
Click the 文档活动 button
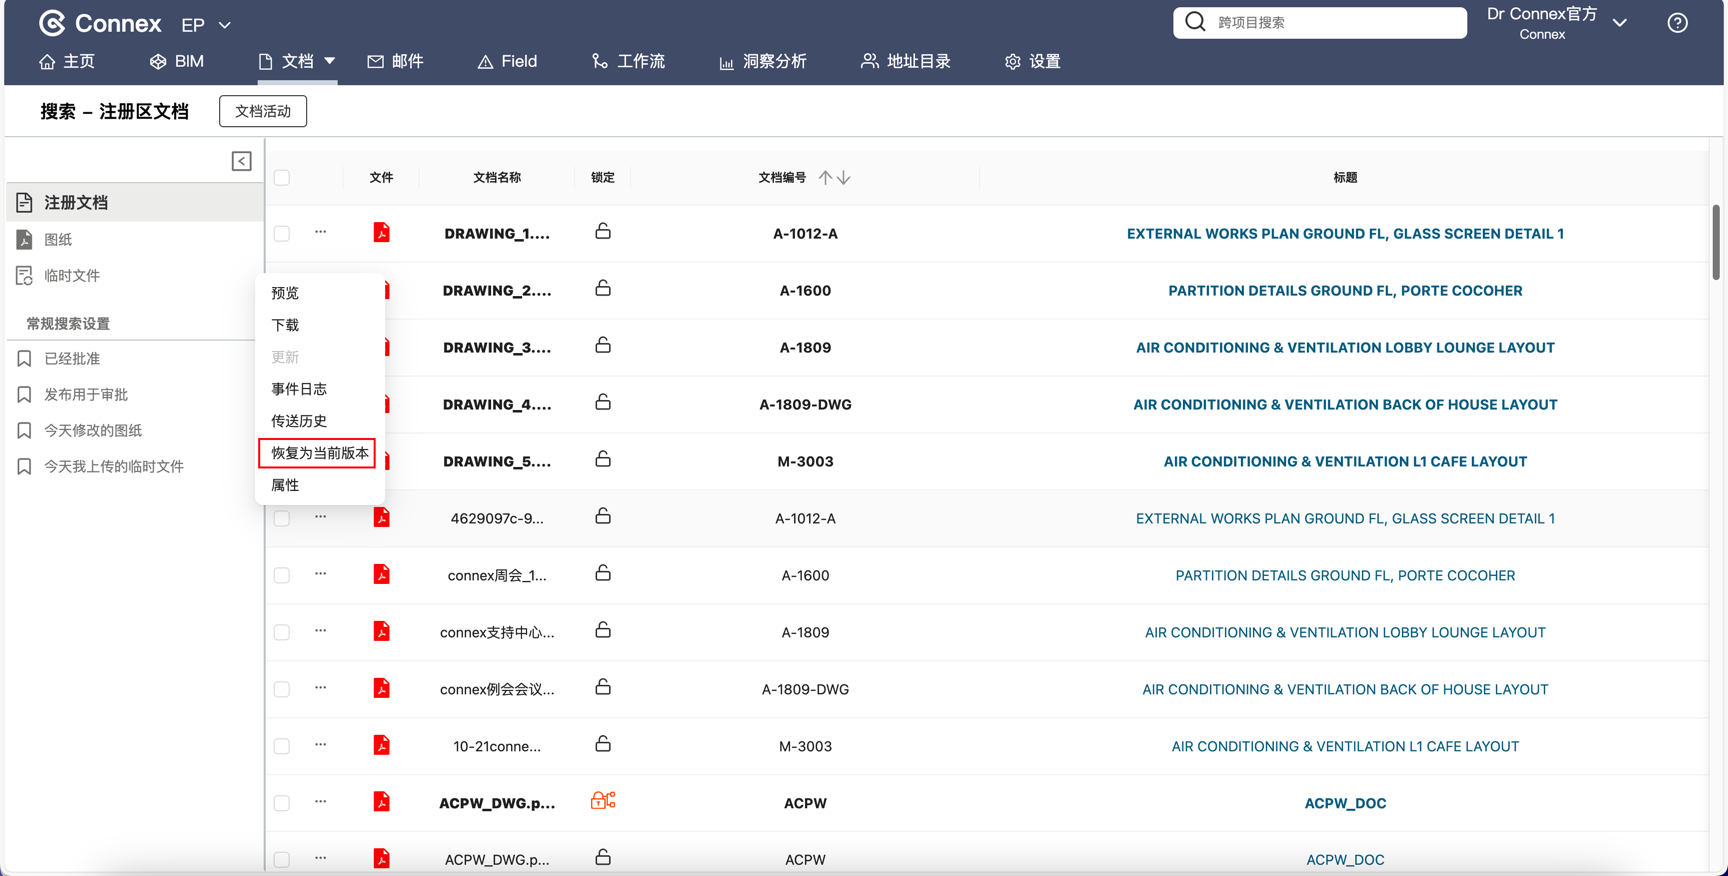(263, 111)
